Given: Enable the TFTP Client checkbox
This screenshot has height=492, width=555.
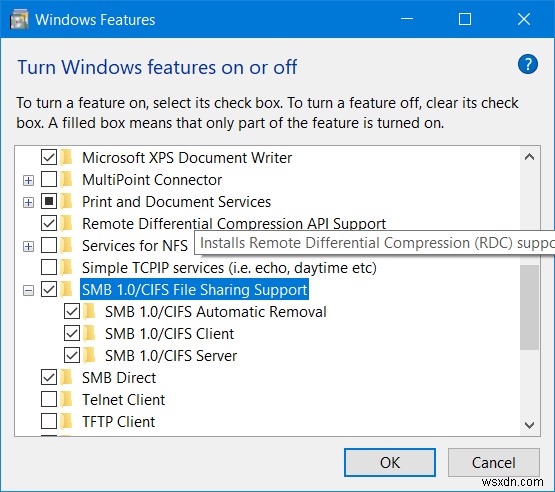Looking at the screenshot, I should coord(49,421).
